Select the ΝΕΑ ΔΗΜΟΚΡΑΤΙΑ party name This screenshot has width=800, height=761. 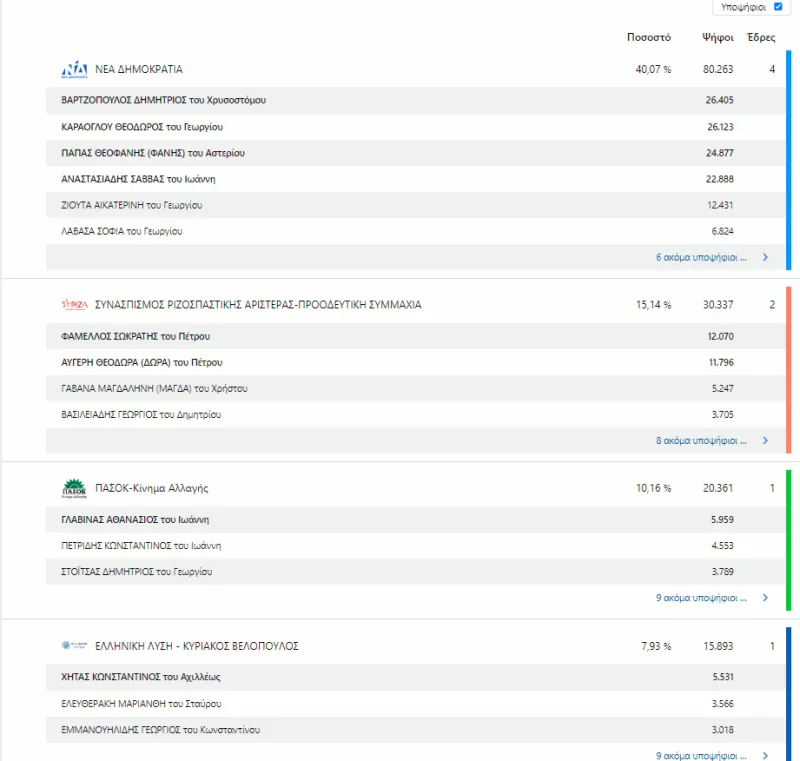click(x=139, y=69)
